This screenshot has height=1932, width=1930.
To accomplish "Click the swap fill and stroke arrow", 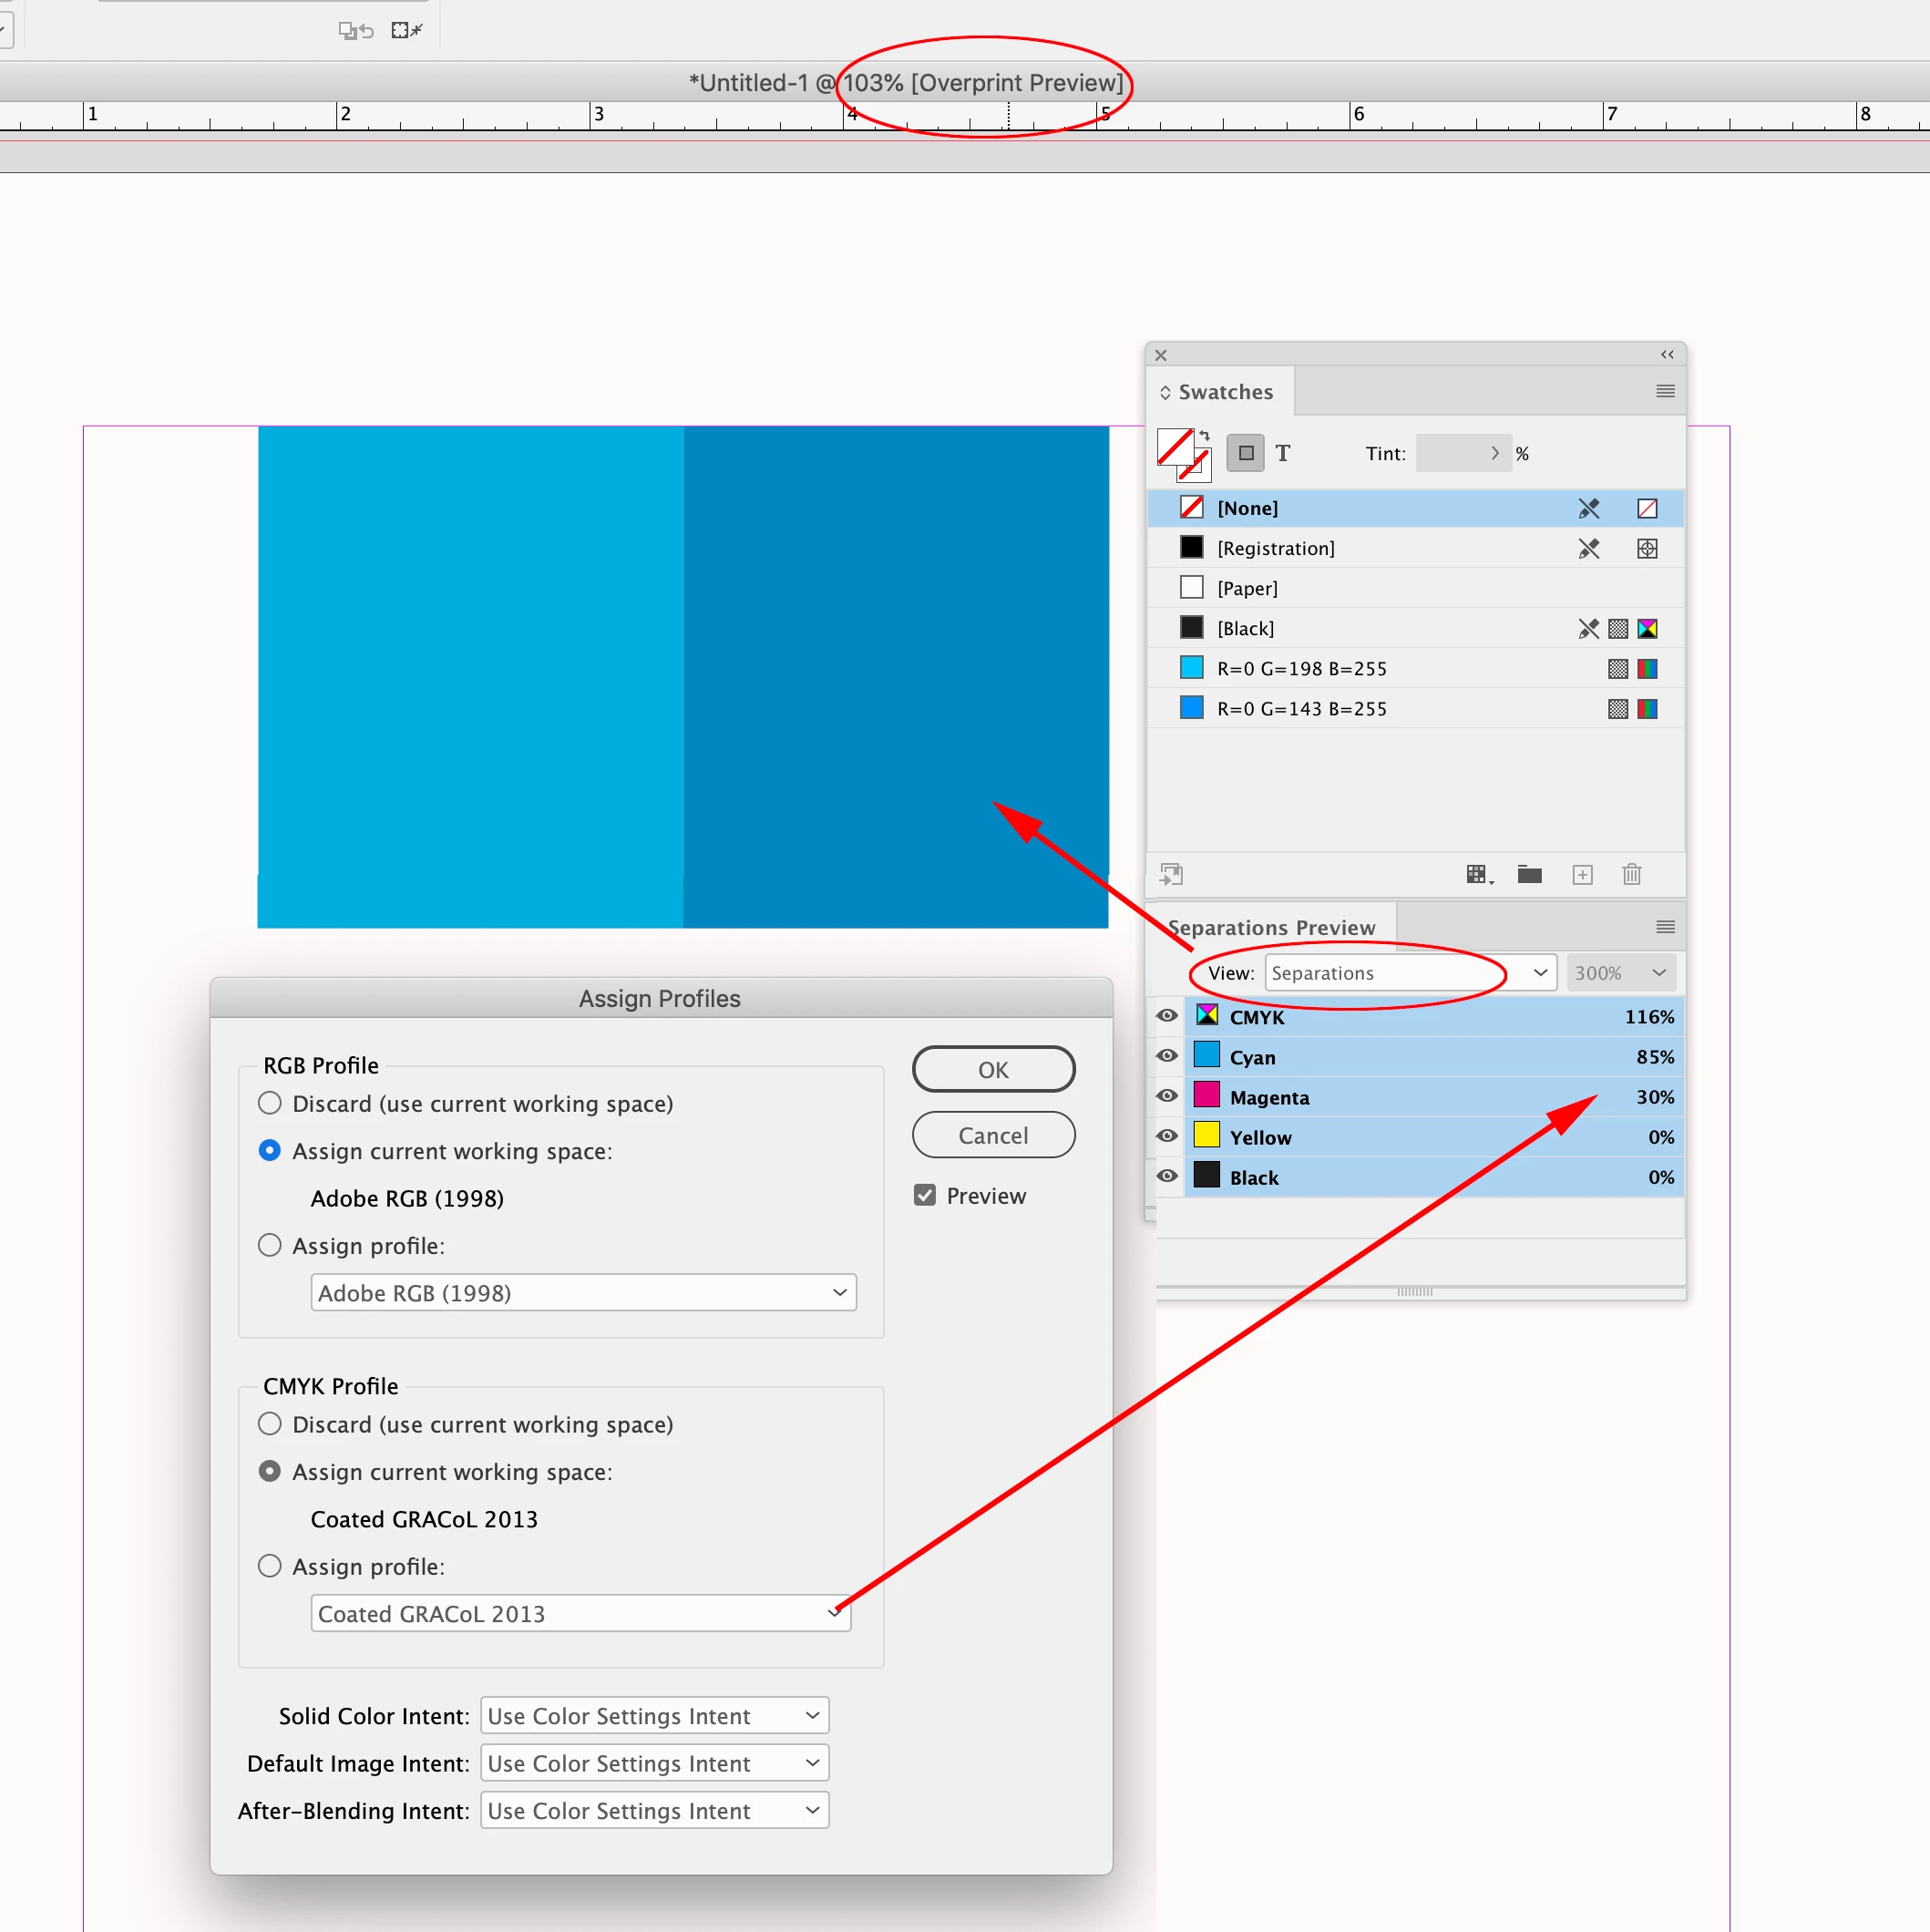I will pyautogui.click(x=1205, y=435).
